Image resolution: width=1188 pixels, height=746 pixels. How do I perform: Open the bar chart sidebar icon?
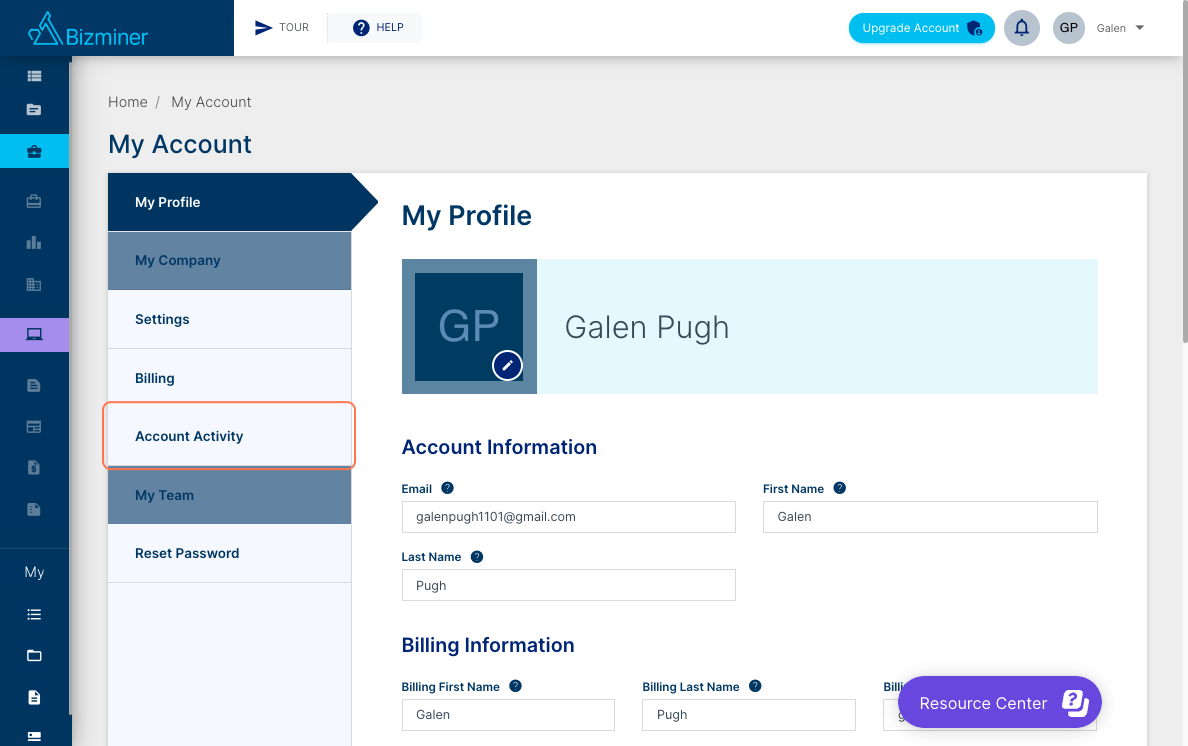tap(34, 243)
